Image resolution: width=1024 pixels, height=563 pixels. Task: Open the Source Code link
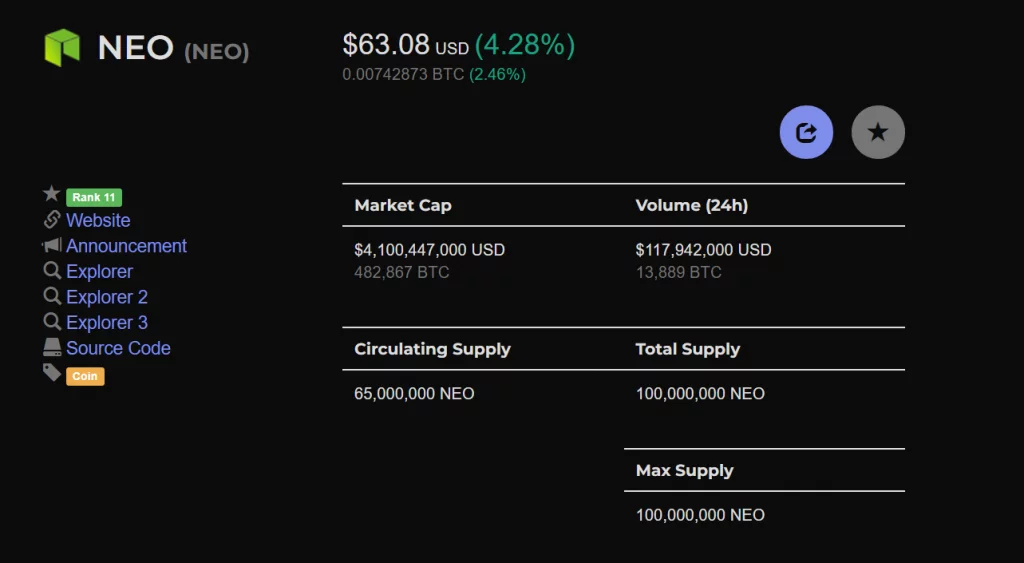(118, 347)
